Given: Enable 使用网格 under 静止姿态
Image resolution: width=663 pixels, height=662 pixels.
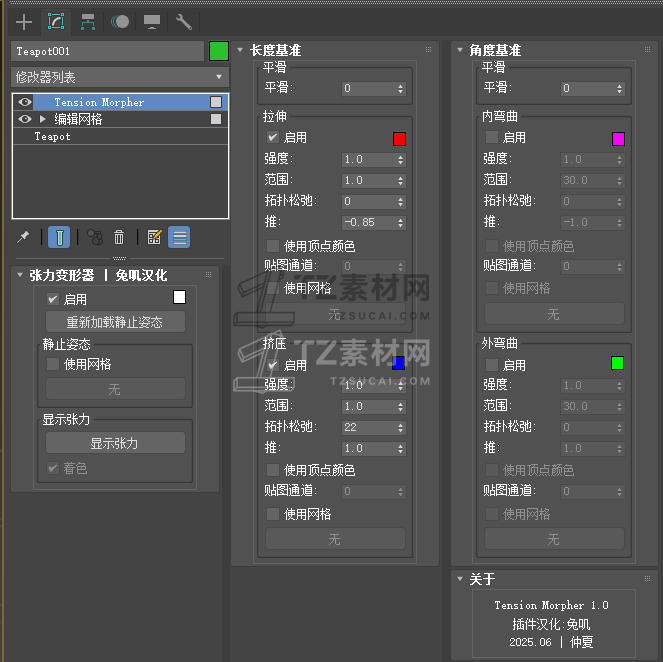Looking at the screenshot, I should [x=53, y=364].
